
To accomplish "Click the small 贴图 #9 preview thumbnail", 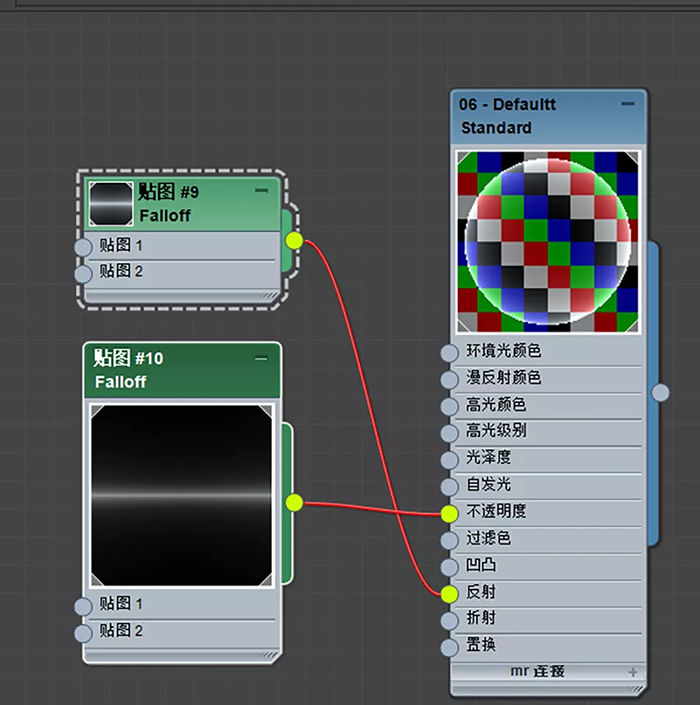I will [x=110, y=203].
